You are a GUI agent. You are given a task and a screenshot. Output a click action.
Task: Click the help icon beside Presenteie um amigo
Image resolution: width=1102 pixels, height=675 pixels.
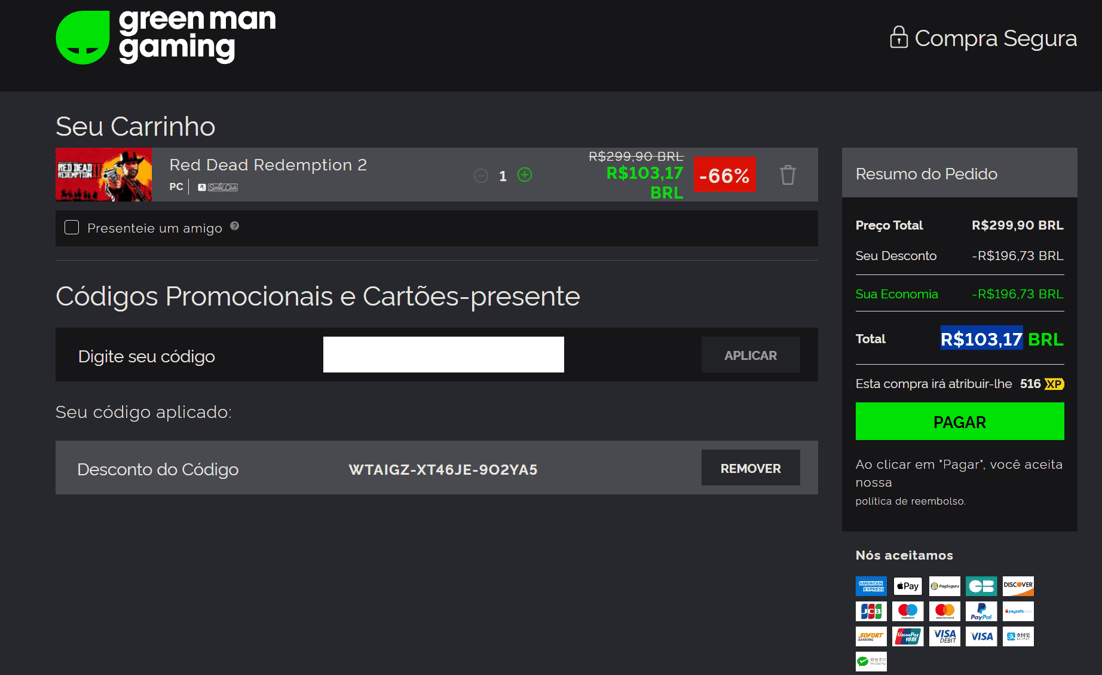coord(235,226)
